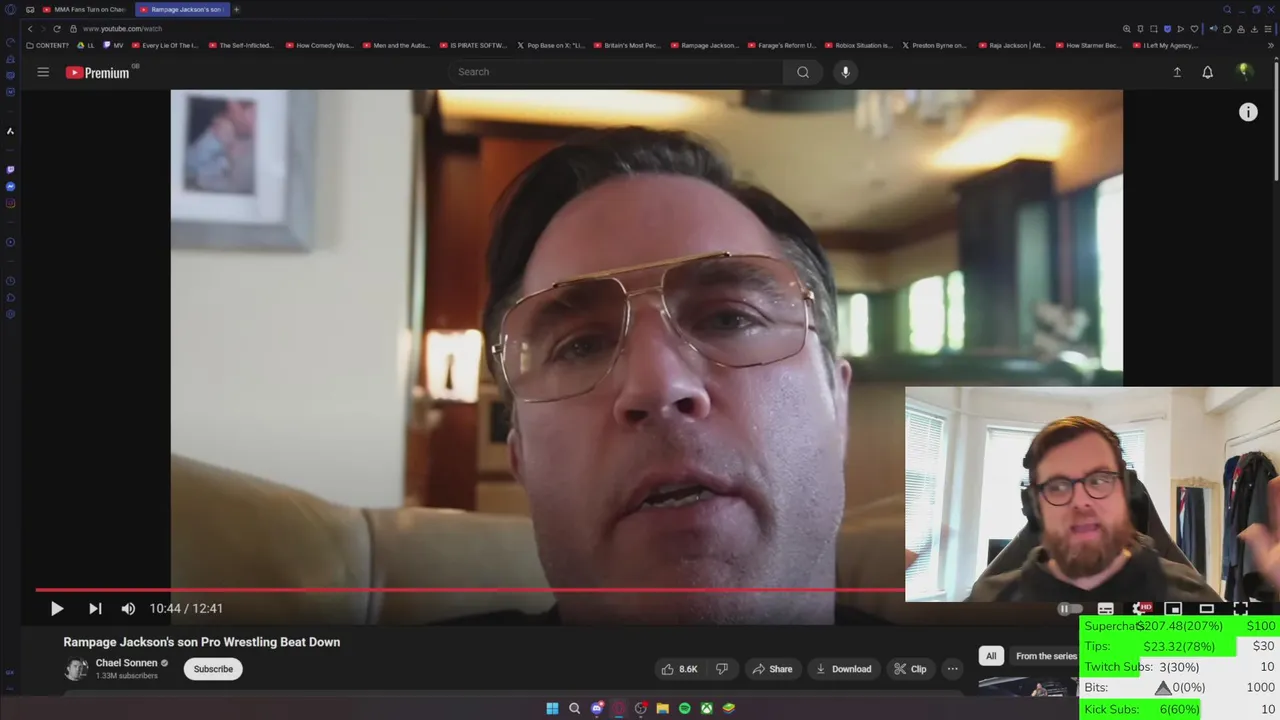Share the video

[x=771, y=669]
